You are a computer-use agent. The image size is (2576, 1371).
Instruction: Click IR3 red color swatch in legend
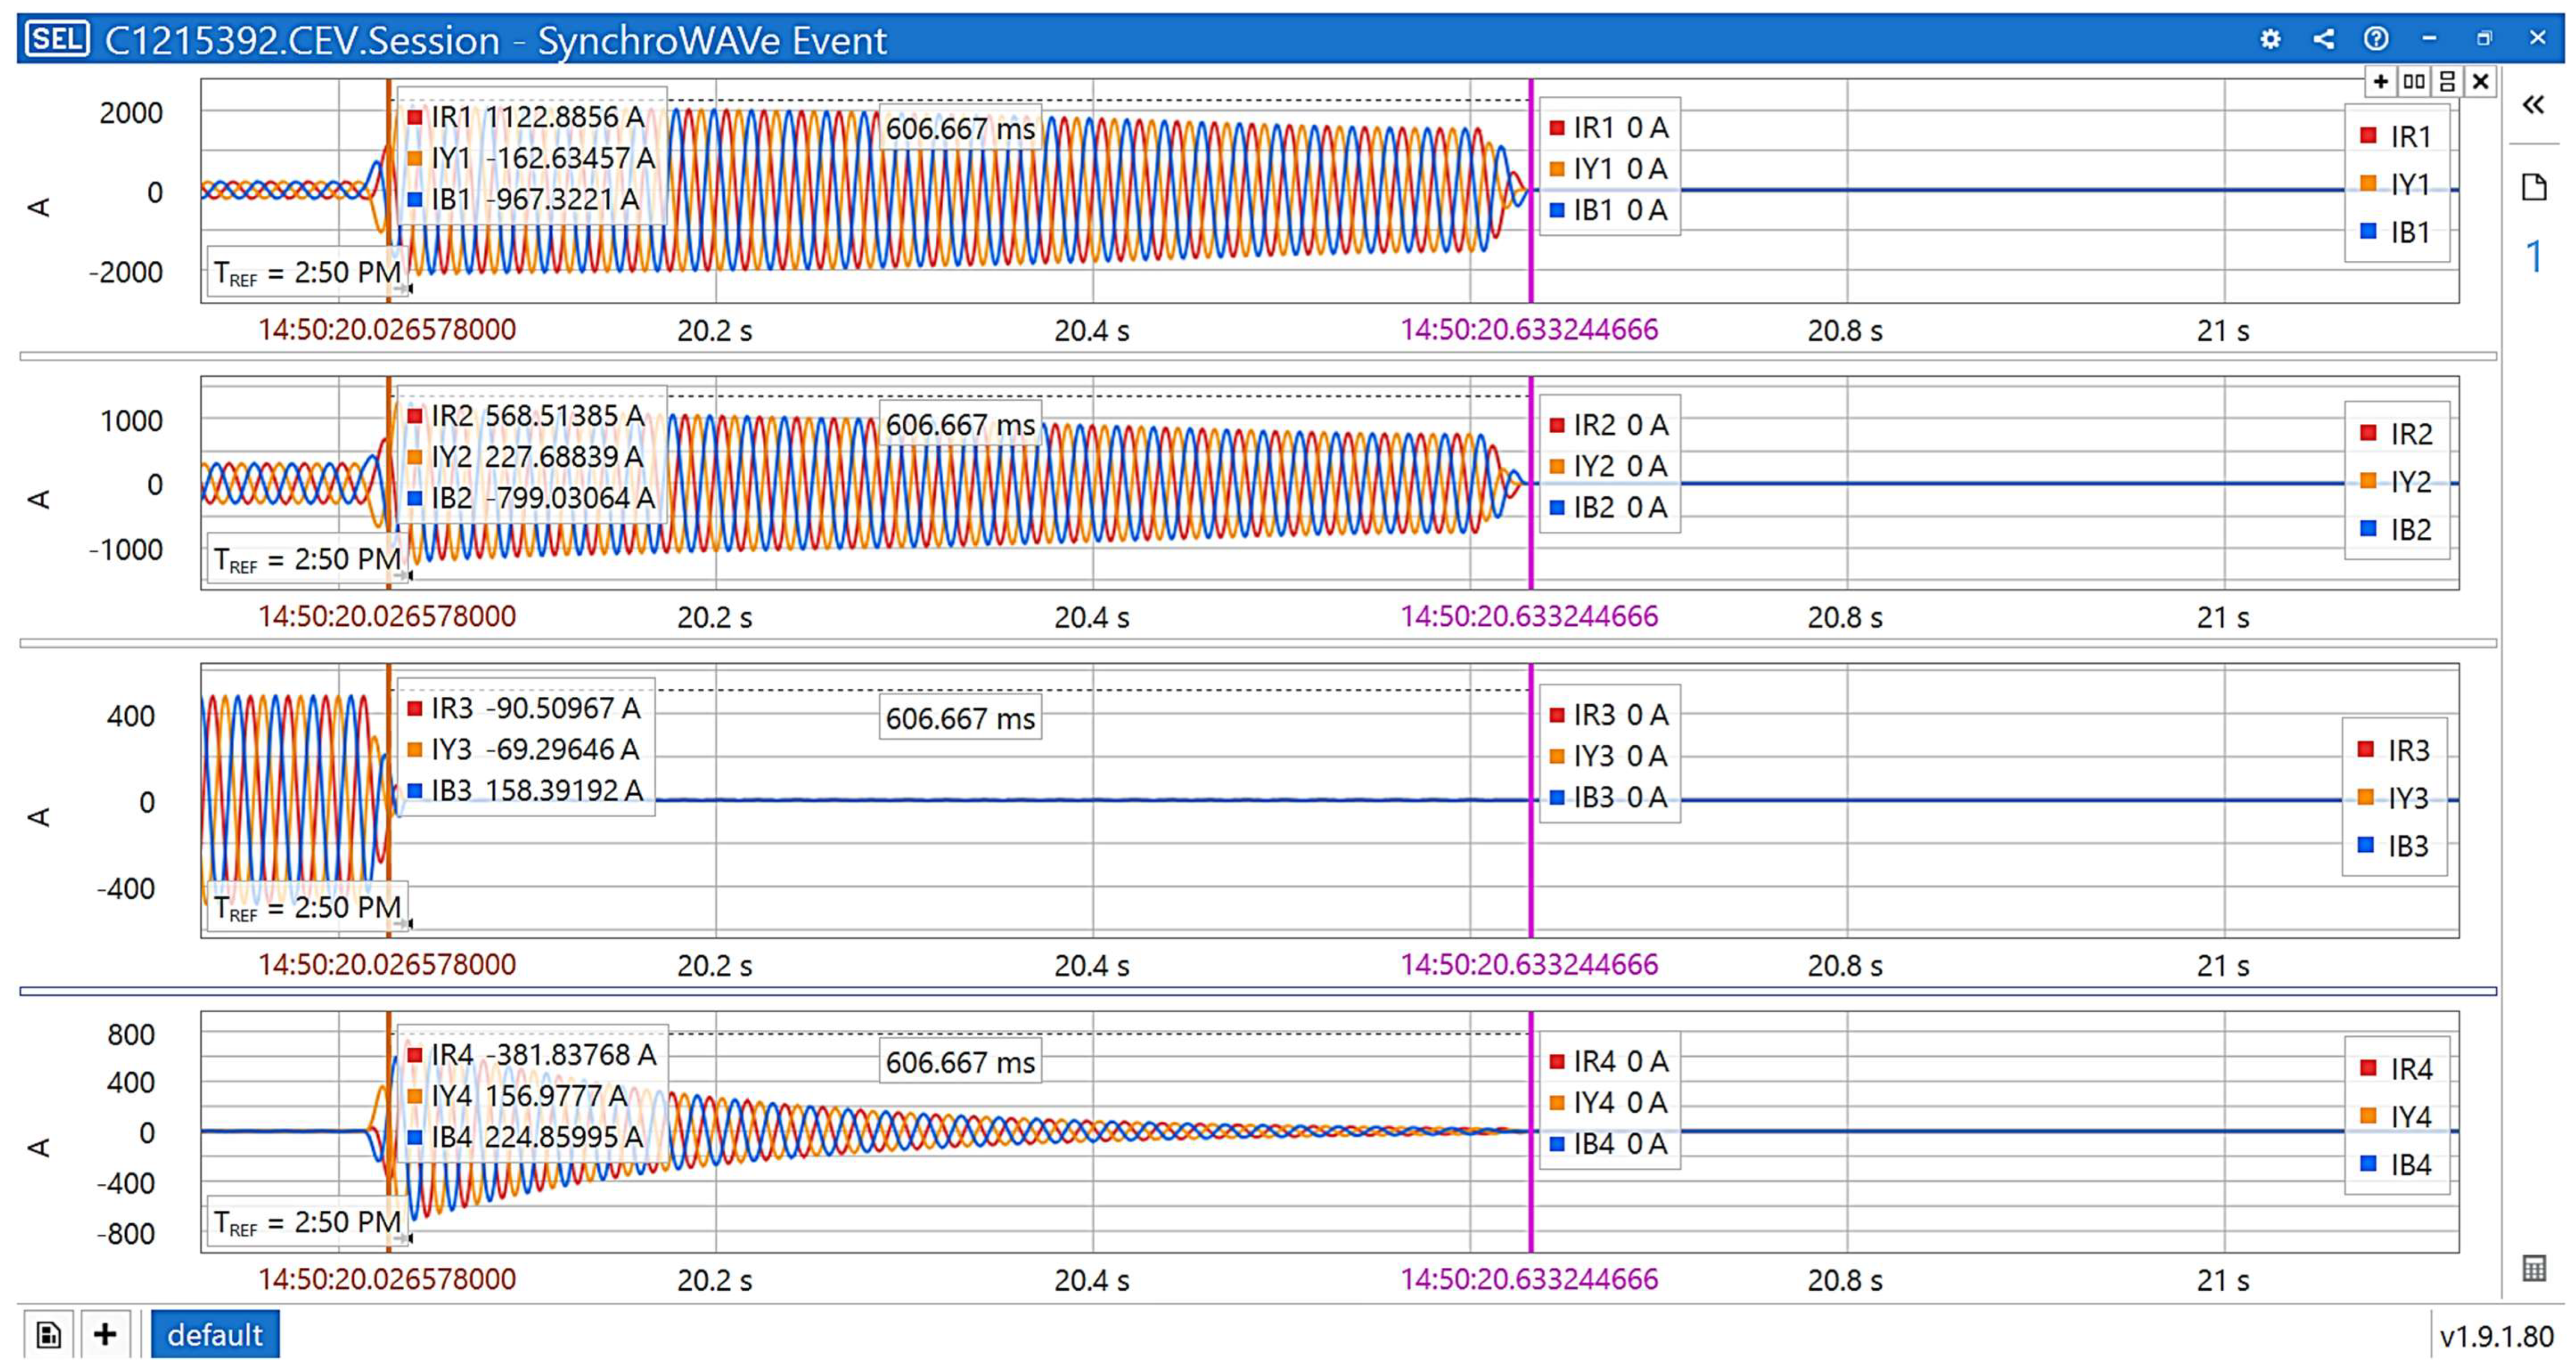[x=2365, y=749]
